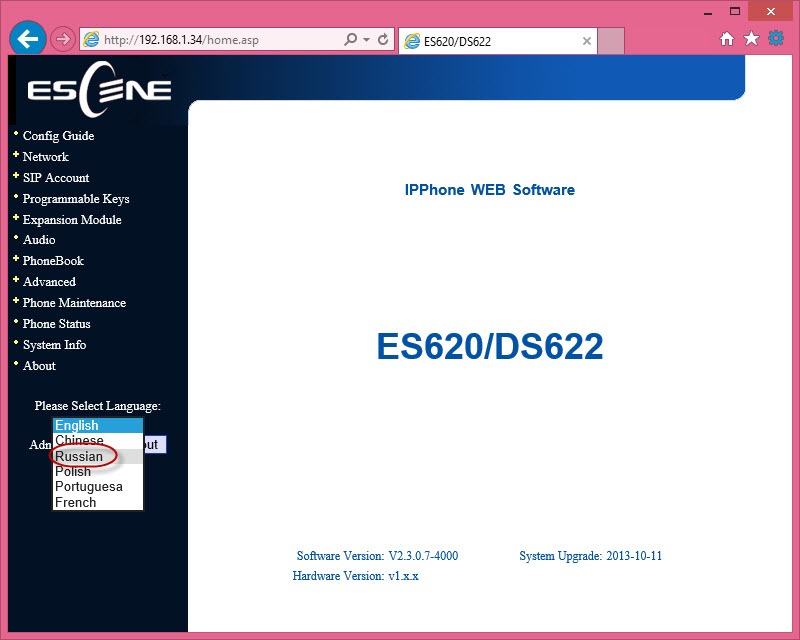Click the ES620/DS622 model heading
Viewport: 800px width, 640px height.
490,346
